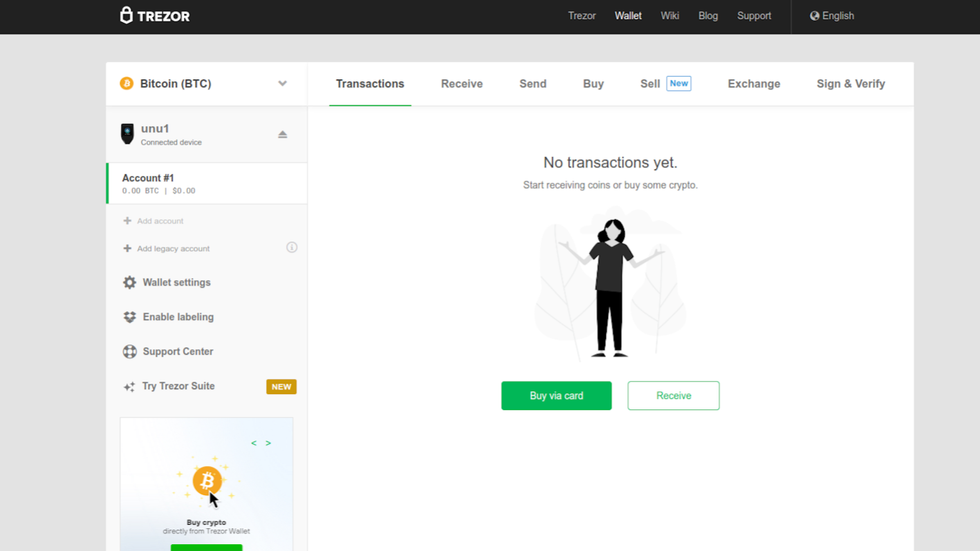Show previous promo banner slide
The image size is (980, 551).
254,443
